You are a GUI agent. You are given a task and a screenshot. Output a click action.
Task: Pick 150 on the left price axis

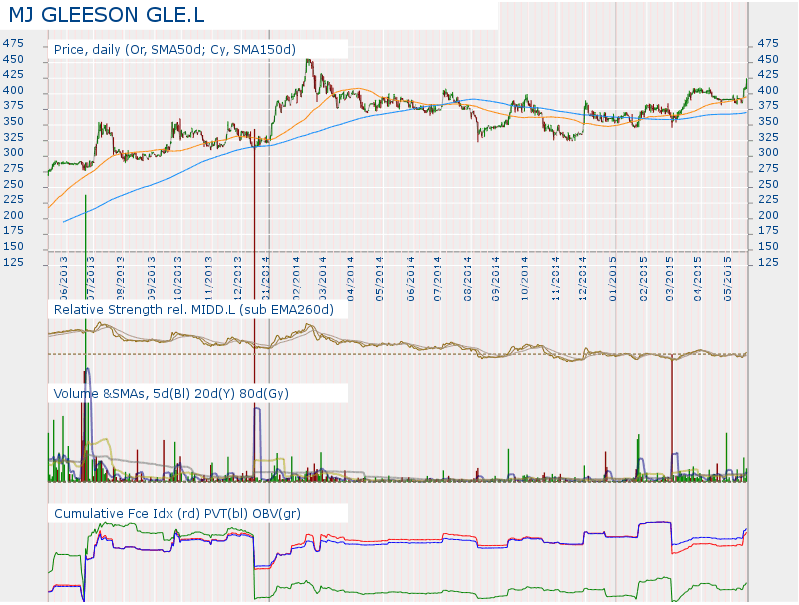tap(13, 246)
